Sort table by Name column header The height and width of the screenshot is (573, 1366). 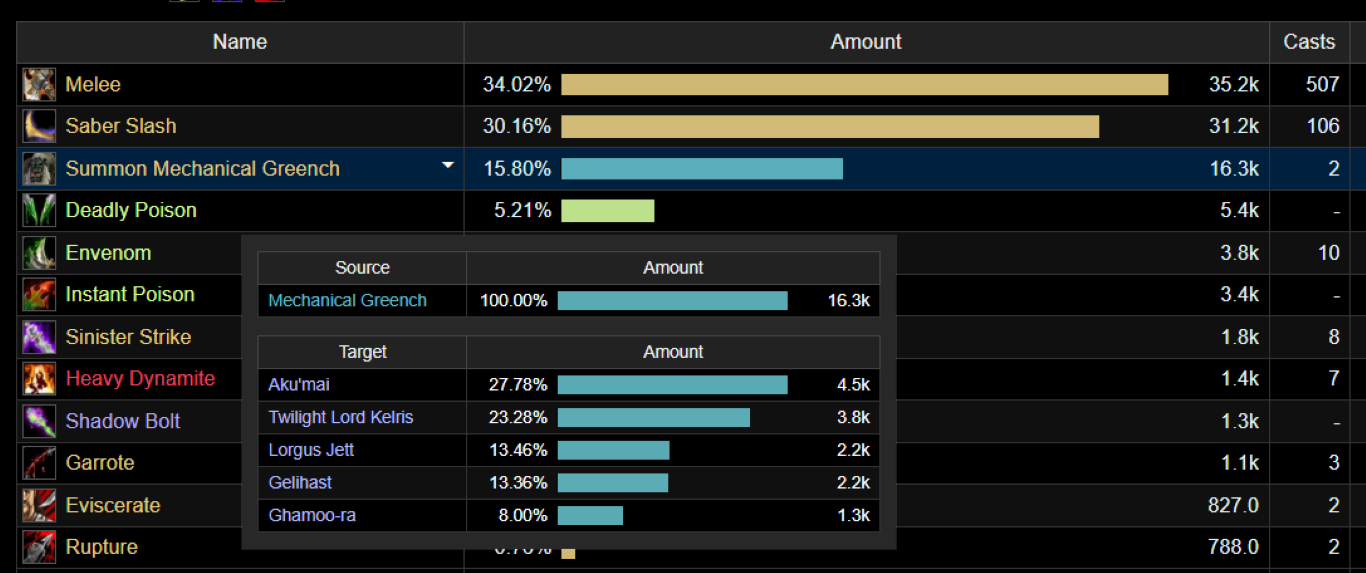240,42
